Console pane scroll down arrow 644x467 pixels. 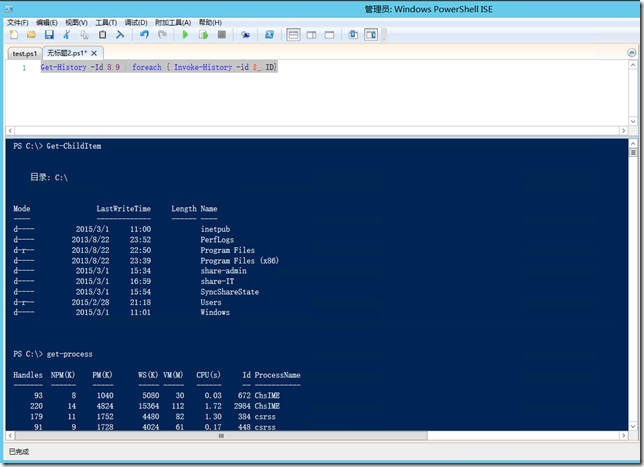633,426
